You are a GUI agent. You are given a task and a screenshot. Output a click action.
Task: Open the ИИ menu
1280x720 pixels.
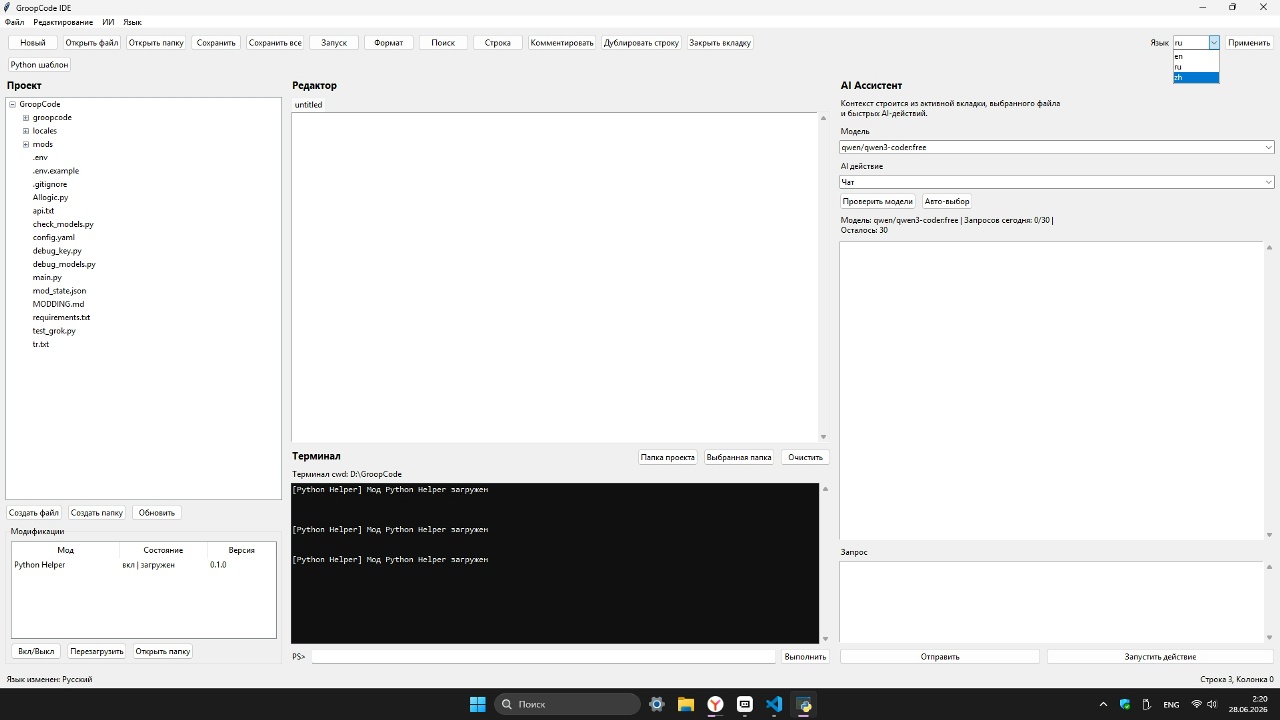click(108, 22)
